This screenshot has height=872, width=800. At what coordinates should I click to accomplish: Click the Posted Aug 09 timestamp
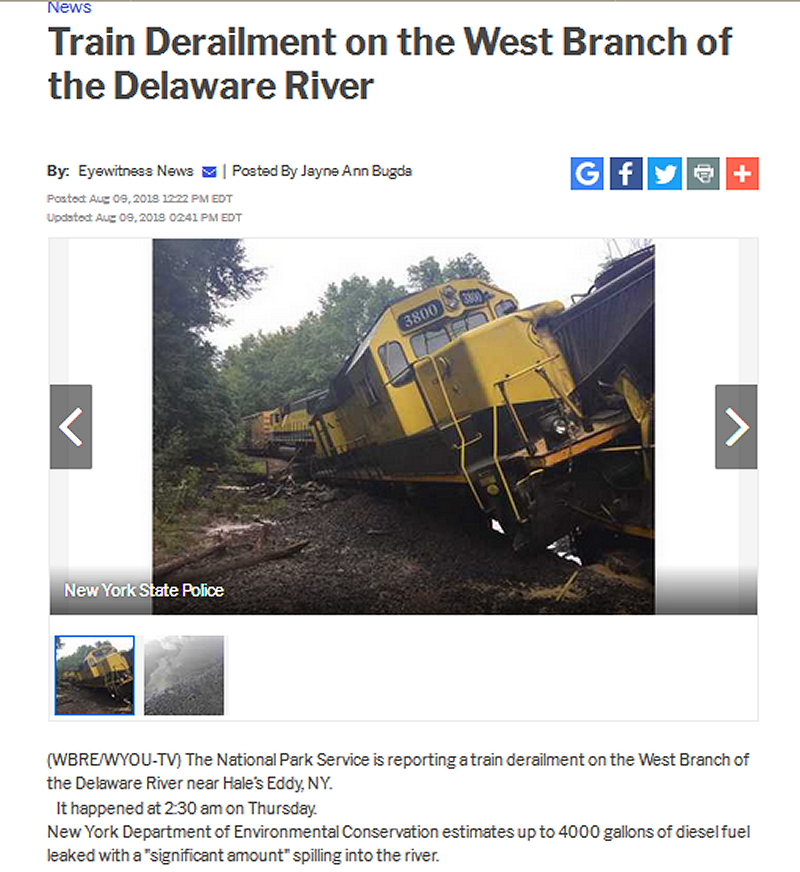(140, 199)
